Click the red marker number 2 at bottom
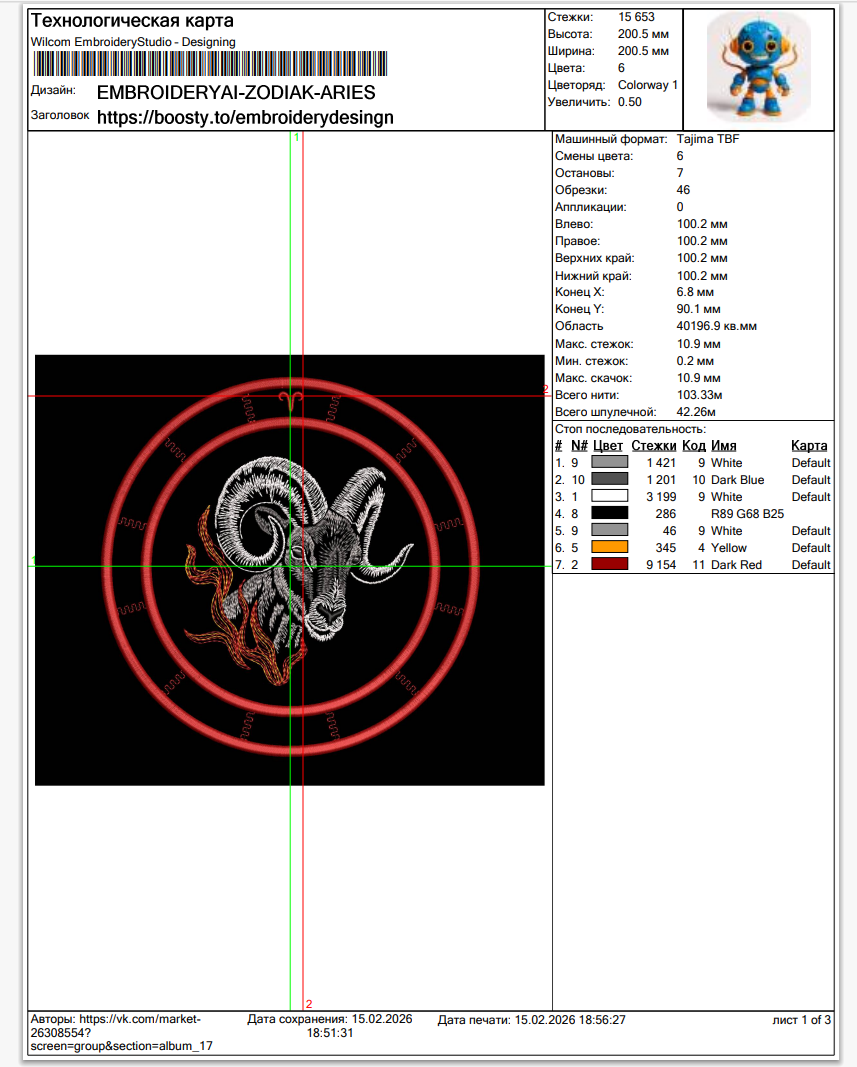Screen dimensions: 857x1067 (x=309, y=1004)
